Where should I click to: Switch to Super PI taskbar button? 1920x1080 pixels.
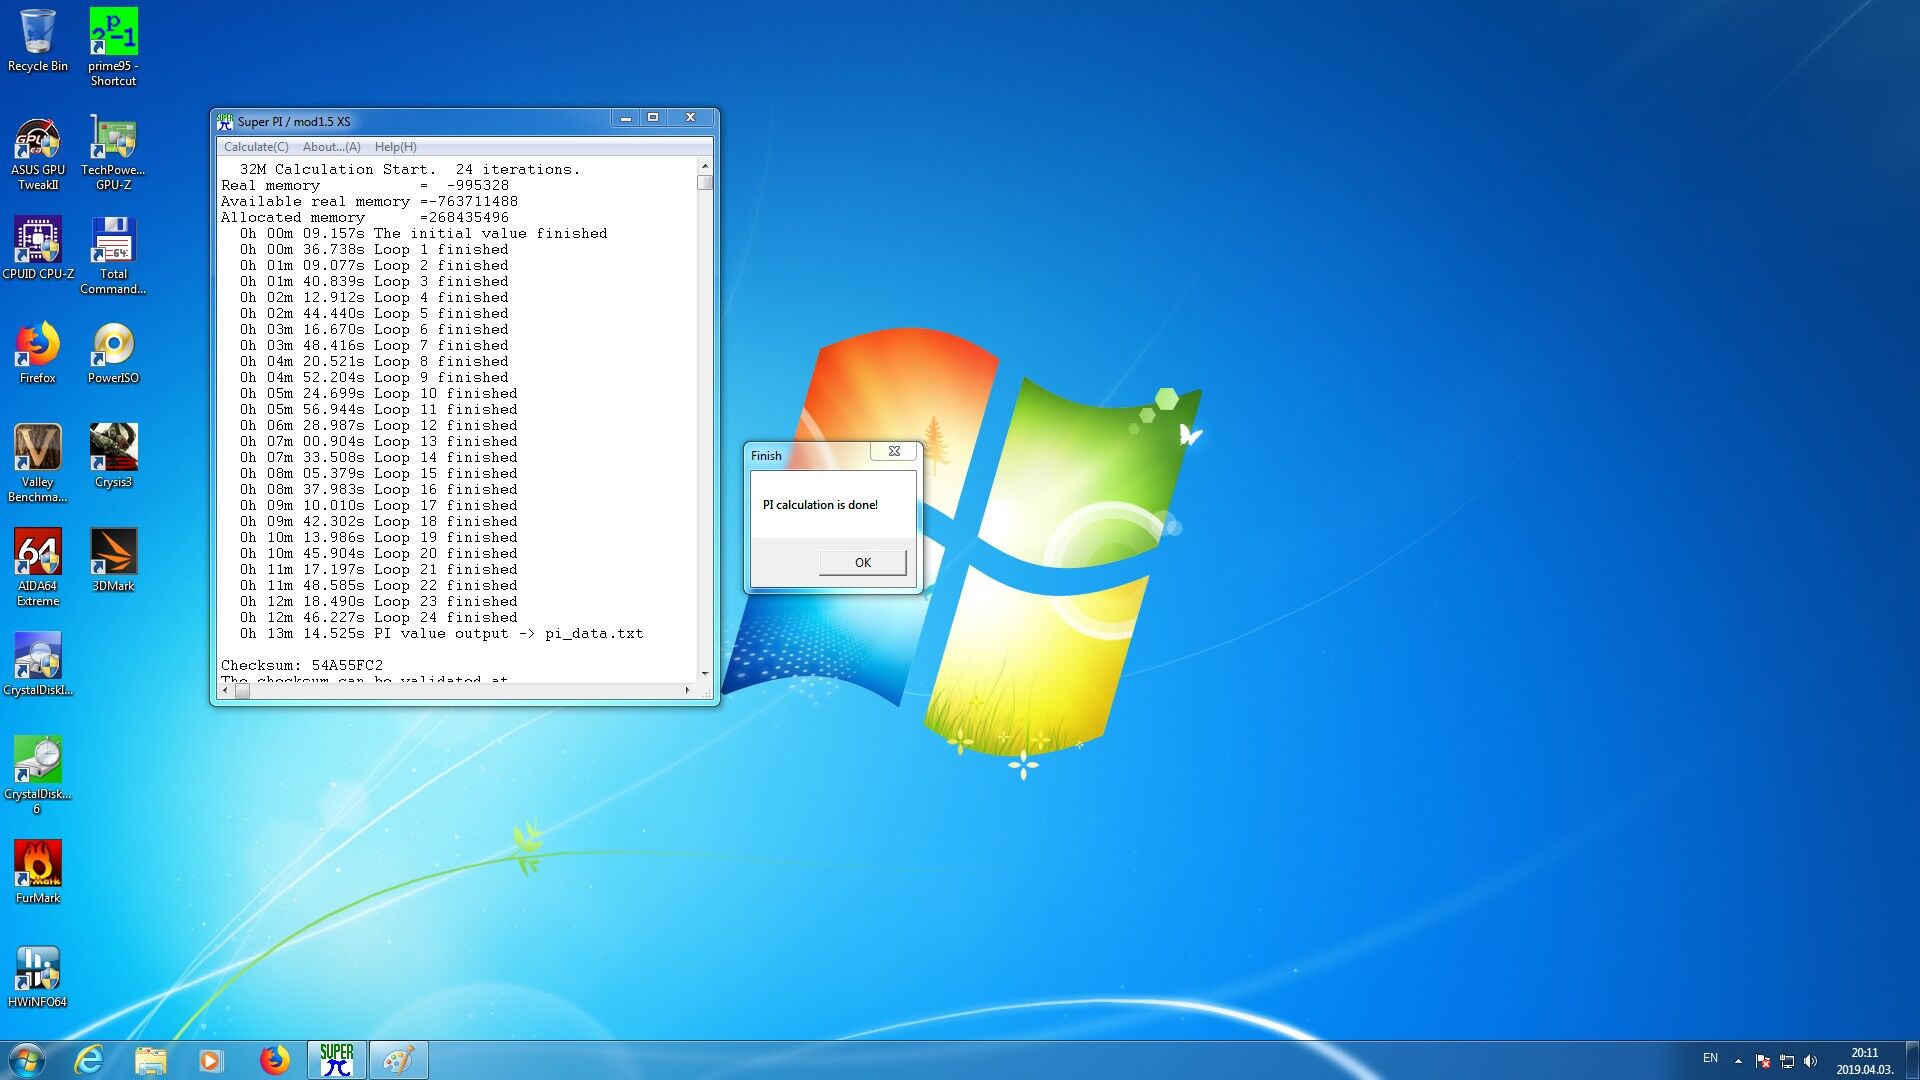point(336,1060)
